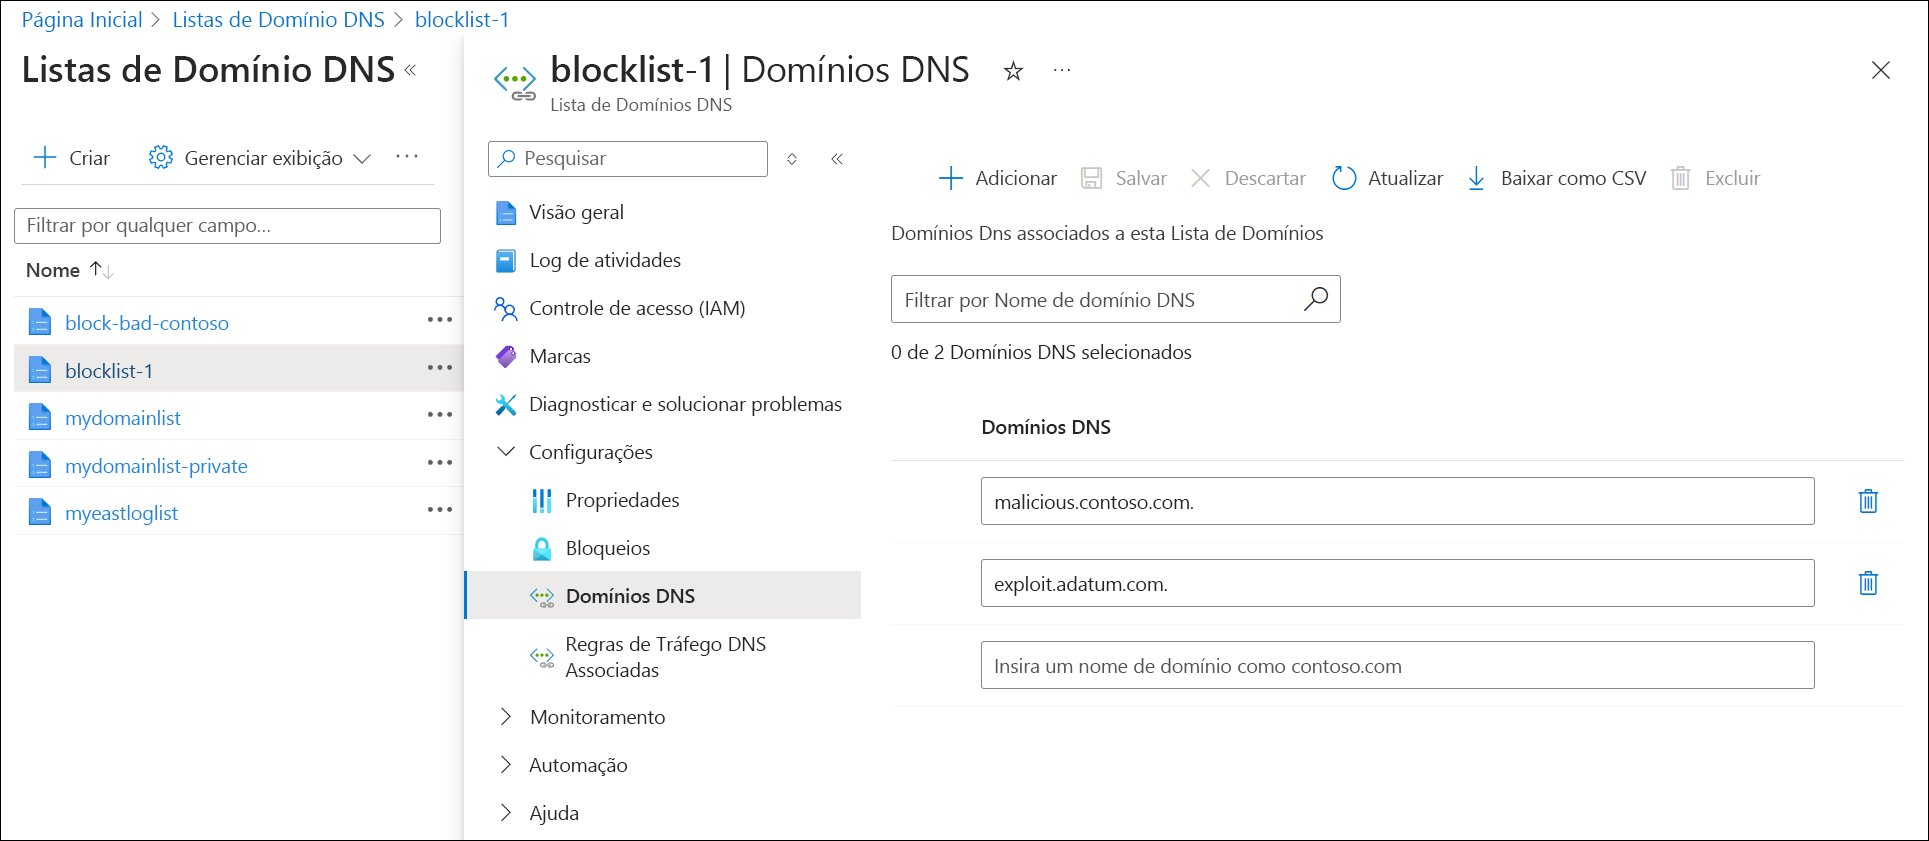
Task: Click the blocklist-1 breadcrumb
Action: pyautogui.click(x=462, y=20)
